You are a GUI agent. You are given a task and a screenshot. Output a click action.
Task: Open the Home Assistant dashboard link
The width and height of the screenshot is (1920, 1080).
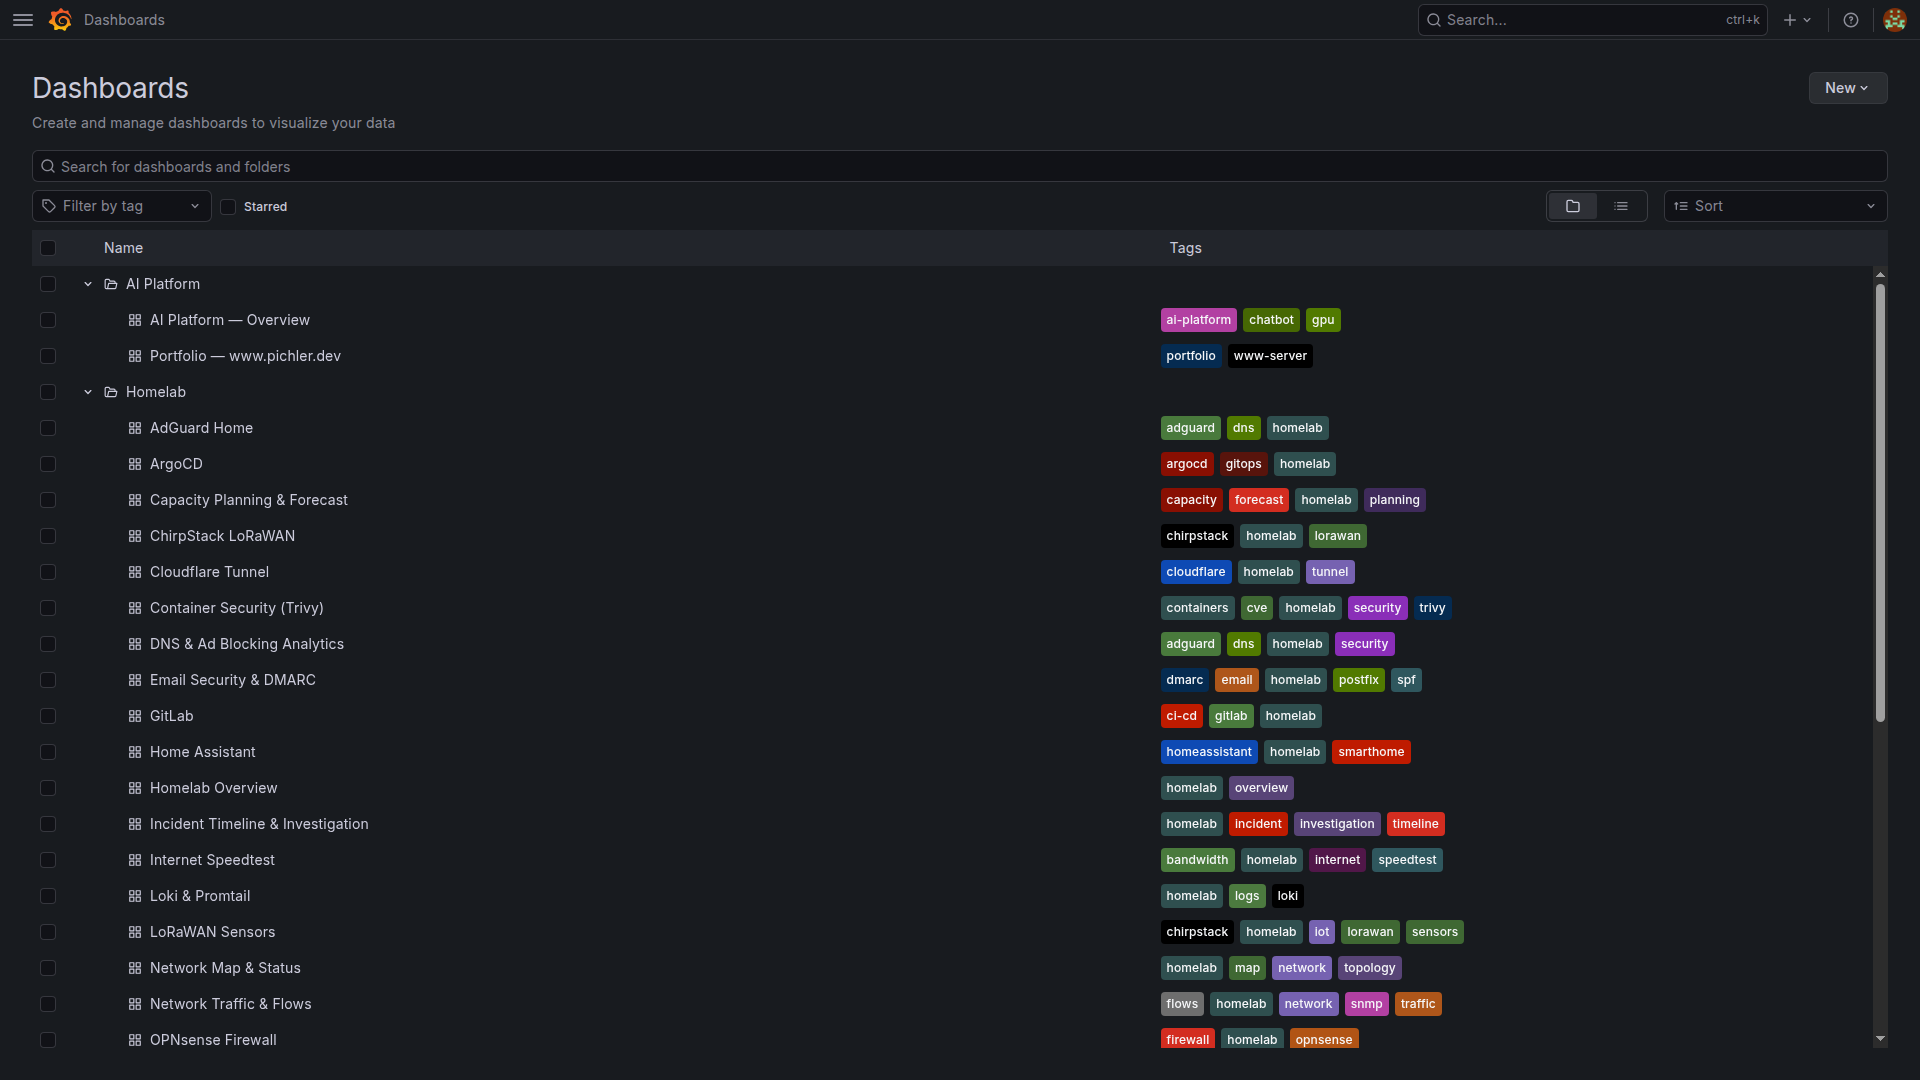click(x=202, y=752)
